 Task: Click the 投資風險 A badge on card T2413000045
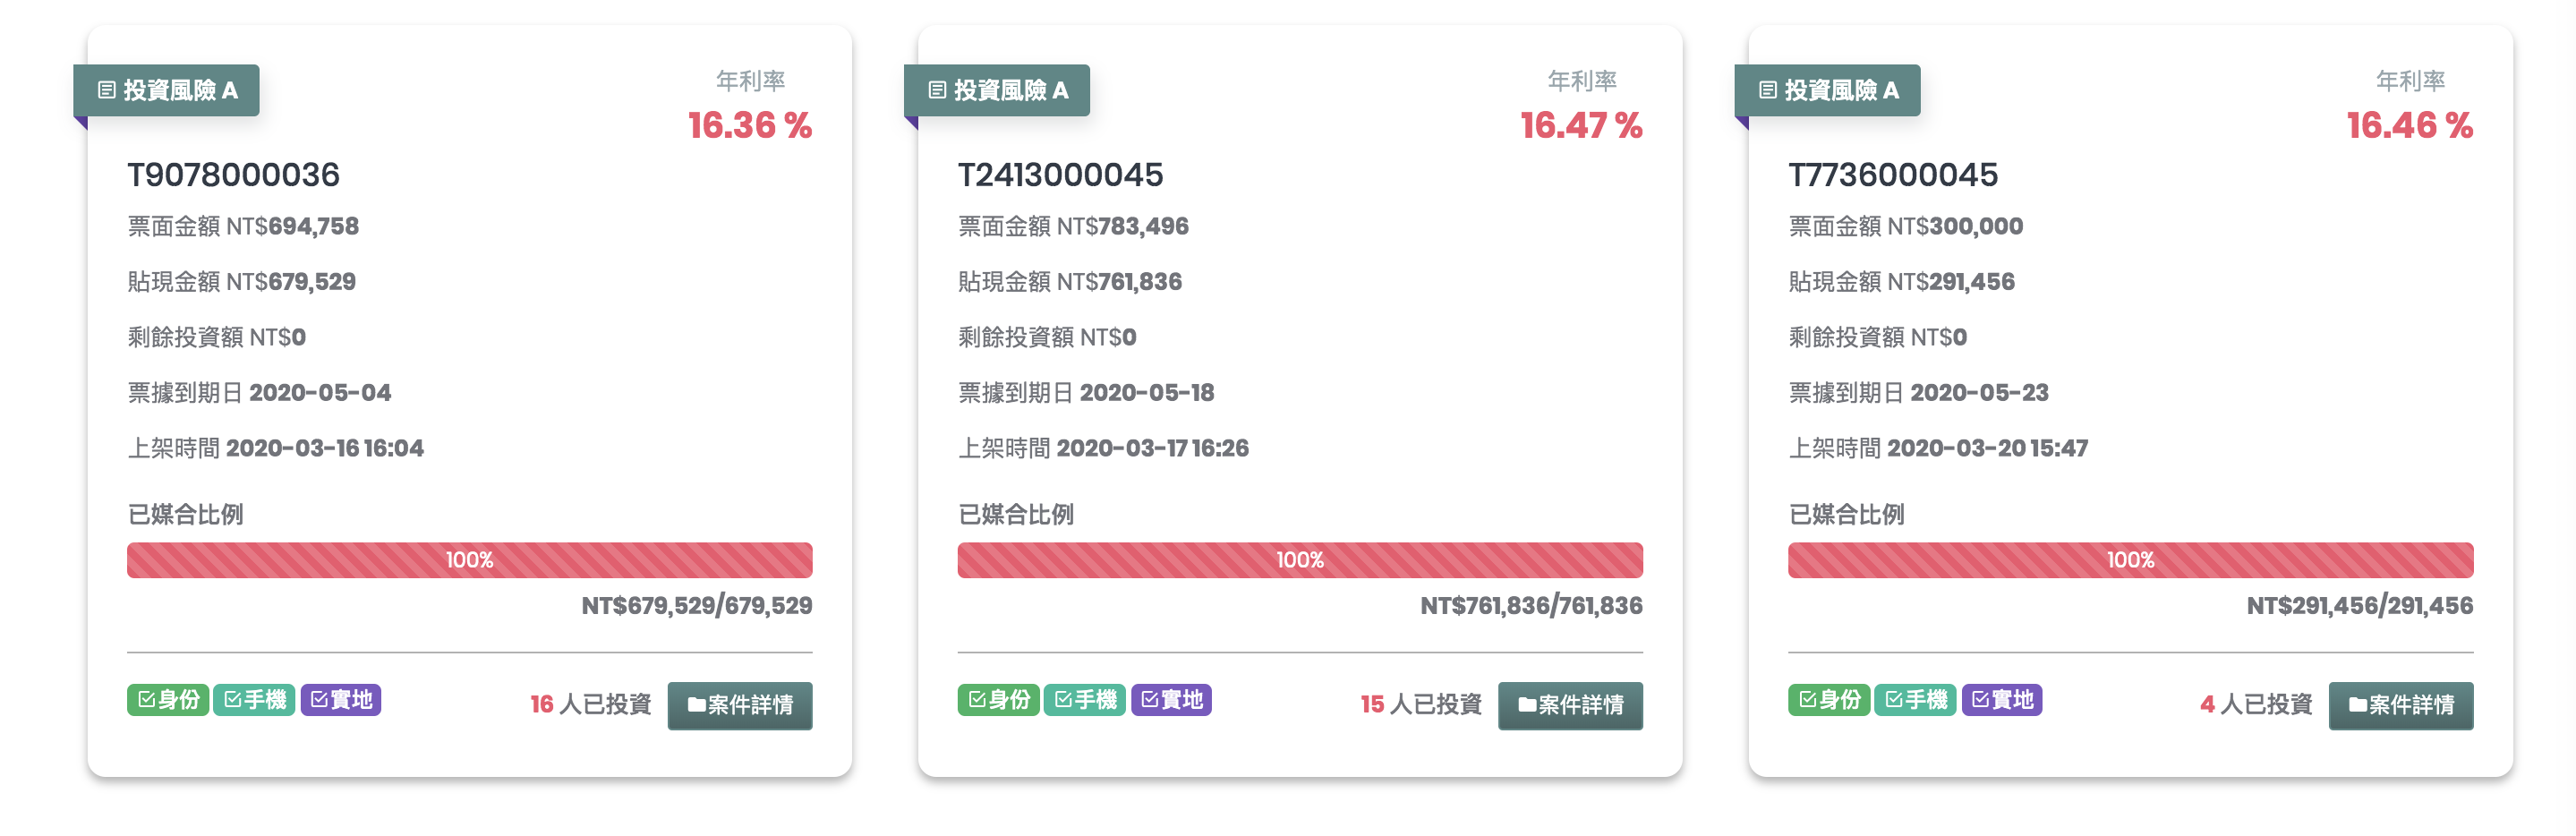[x=997, y=90]
